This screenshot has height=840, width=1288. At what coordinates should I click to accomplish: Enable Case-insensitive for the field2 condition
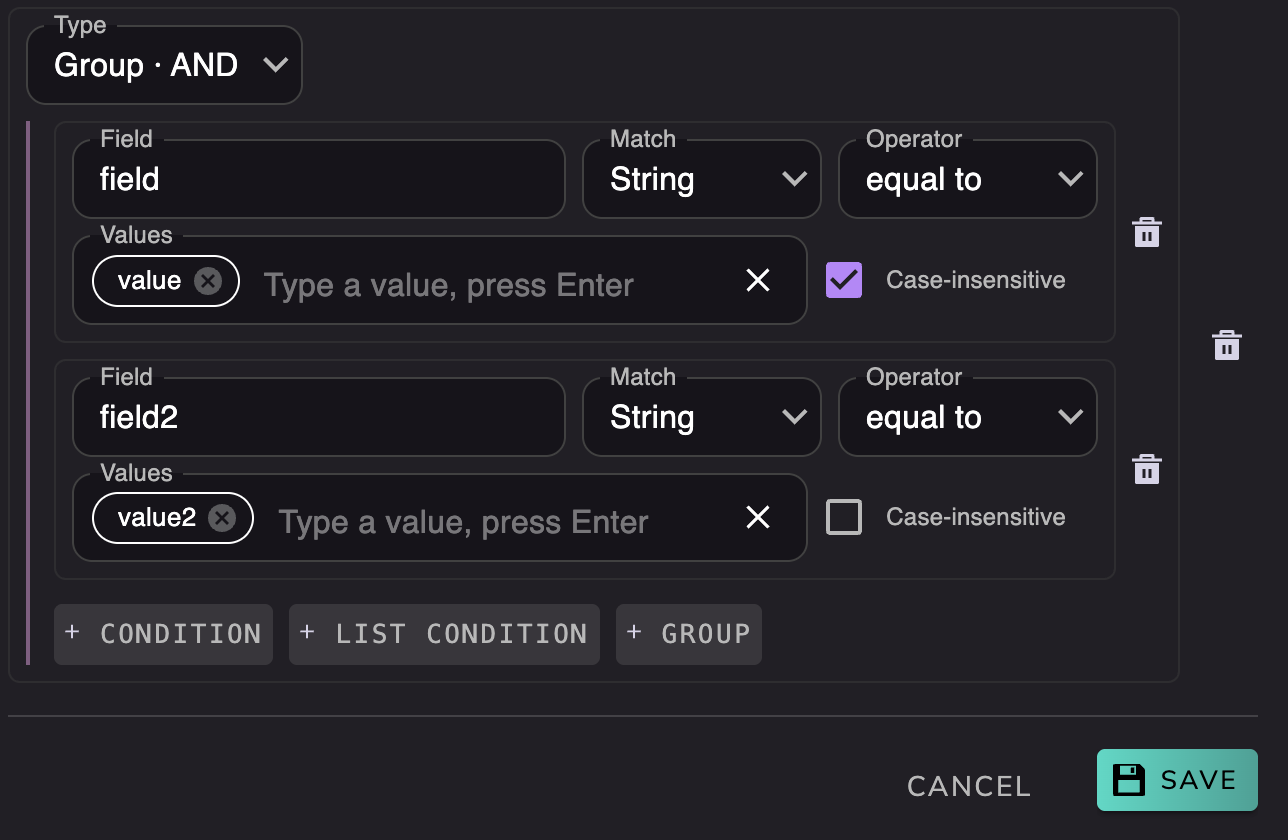coord(844,517)
